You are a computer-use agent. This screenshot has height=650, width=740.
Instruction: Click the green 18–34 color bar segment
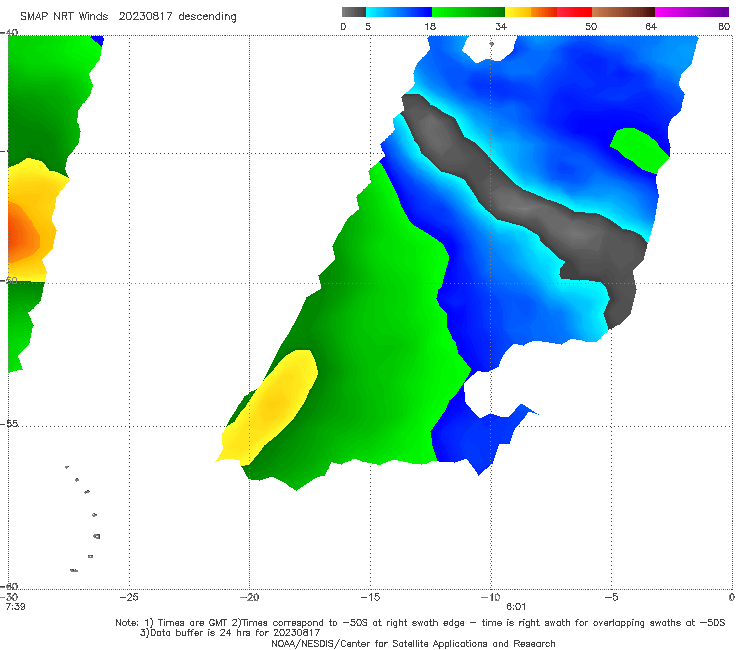pos(468,12)
